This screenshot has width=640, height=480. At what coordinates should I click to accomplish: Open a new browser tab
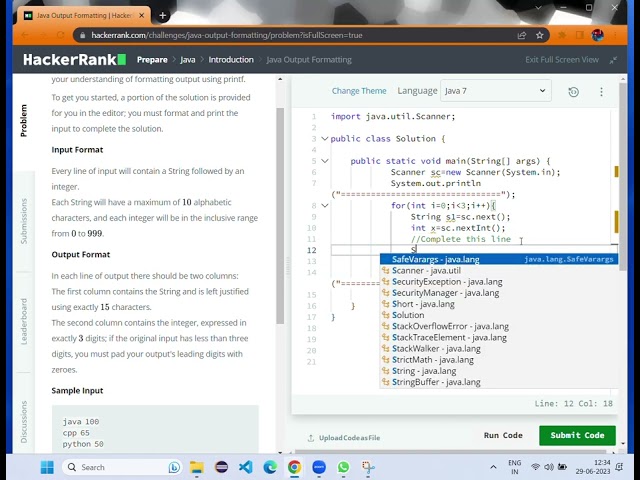click(162, 16)
